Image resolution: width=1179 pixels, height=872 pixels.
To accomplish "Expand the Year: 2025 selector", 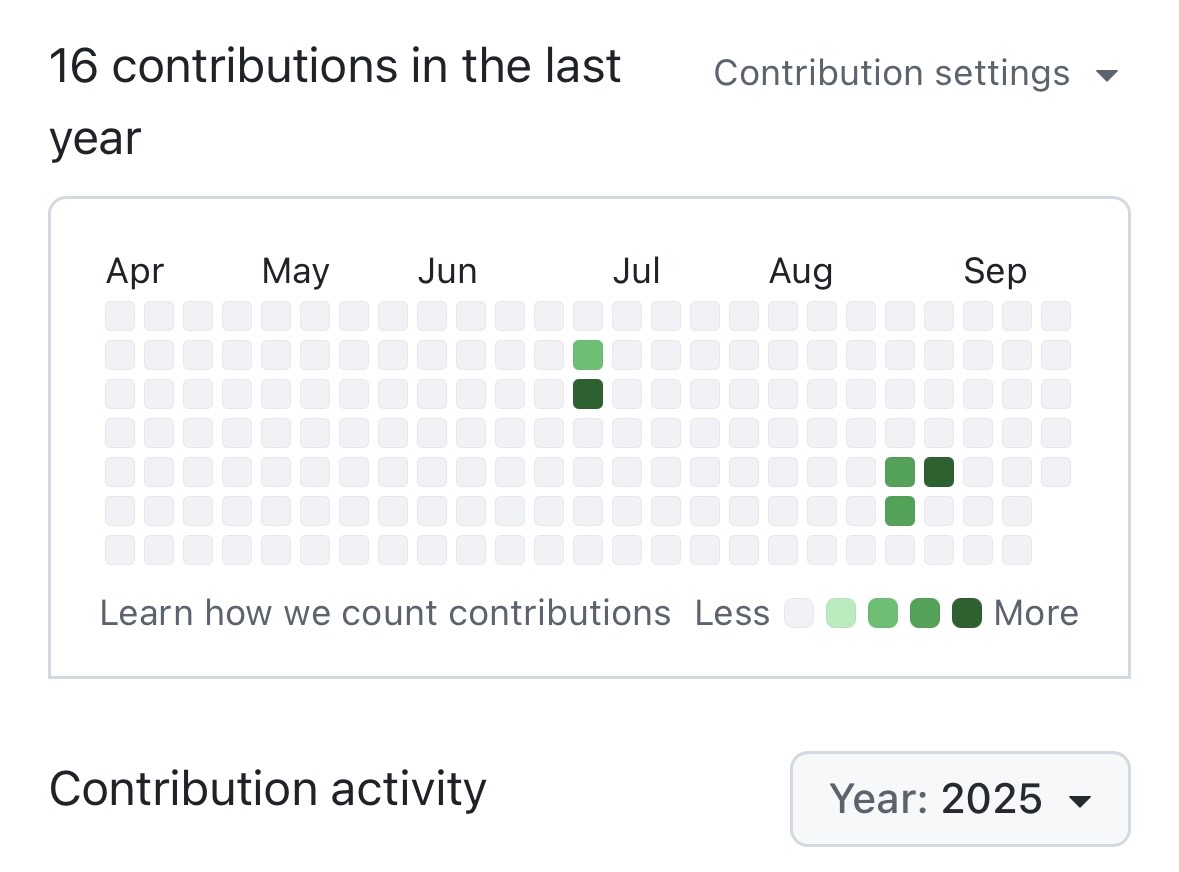I will coord(960,798).
